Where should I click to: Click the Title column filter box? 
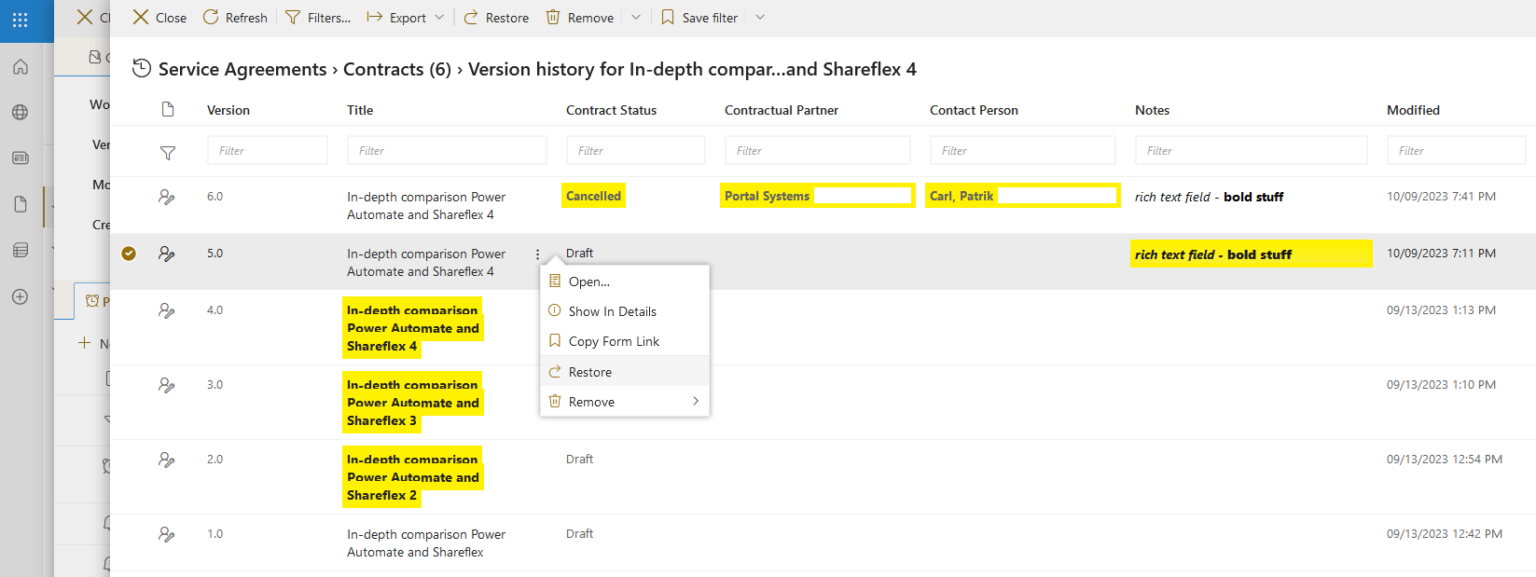[446, 151]
